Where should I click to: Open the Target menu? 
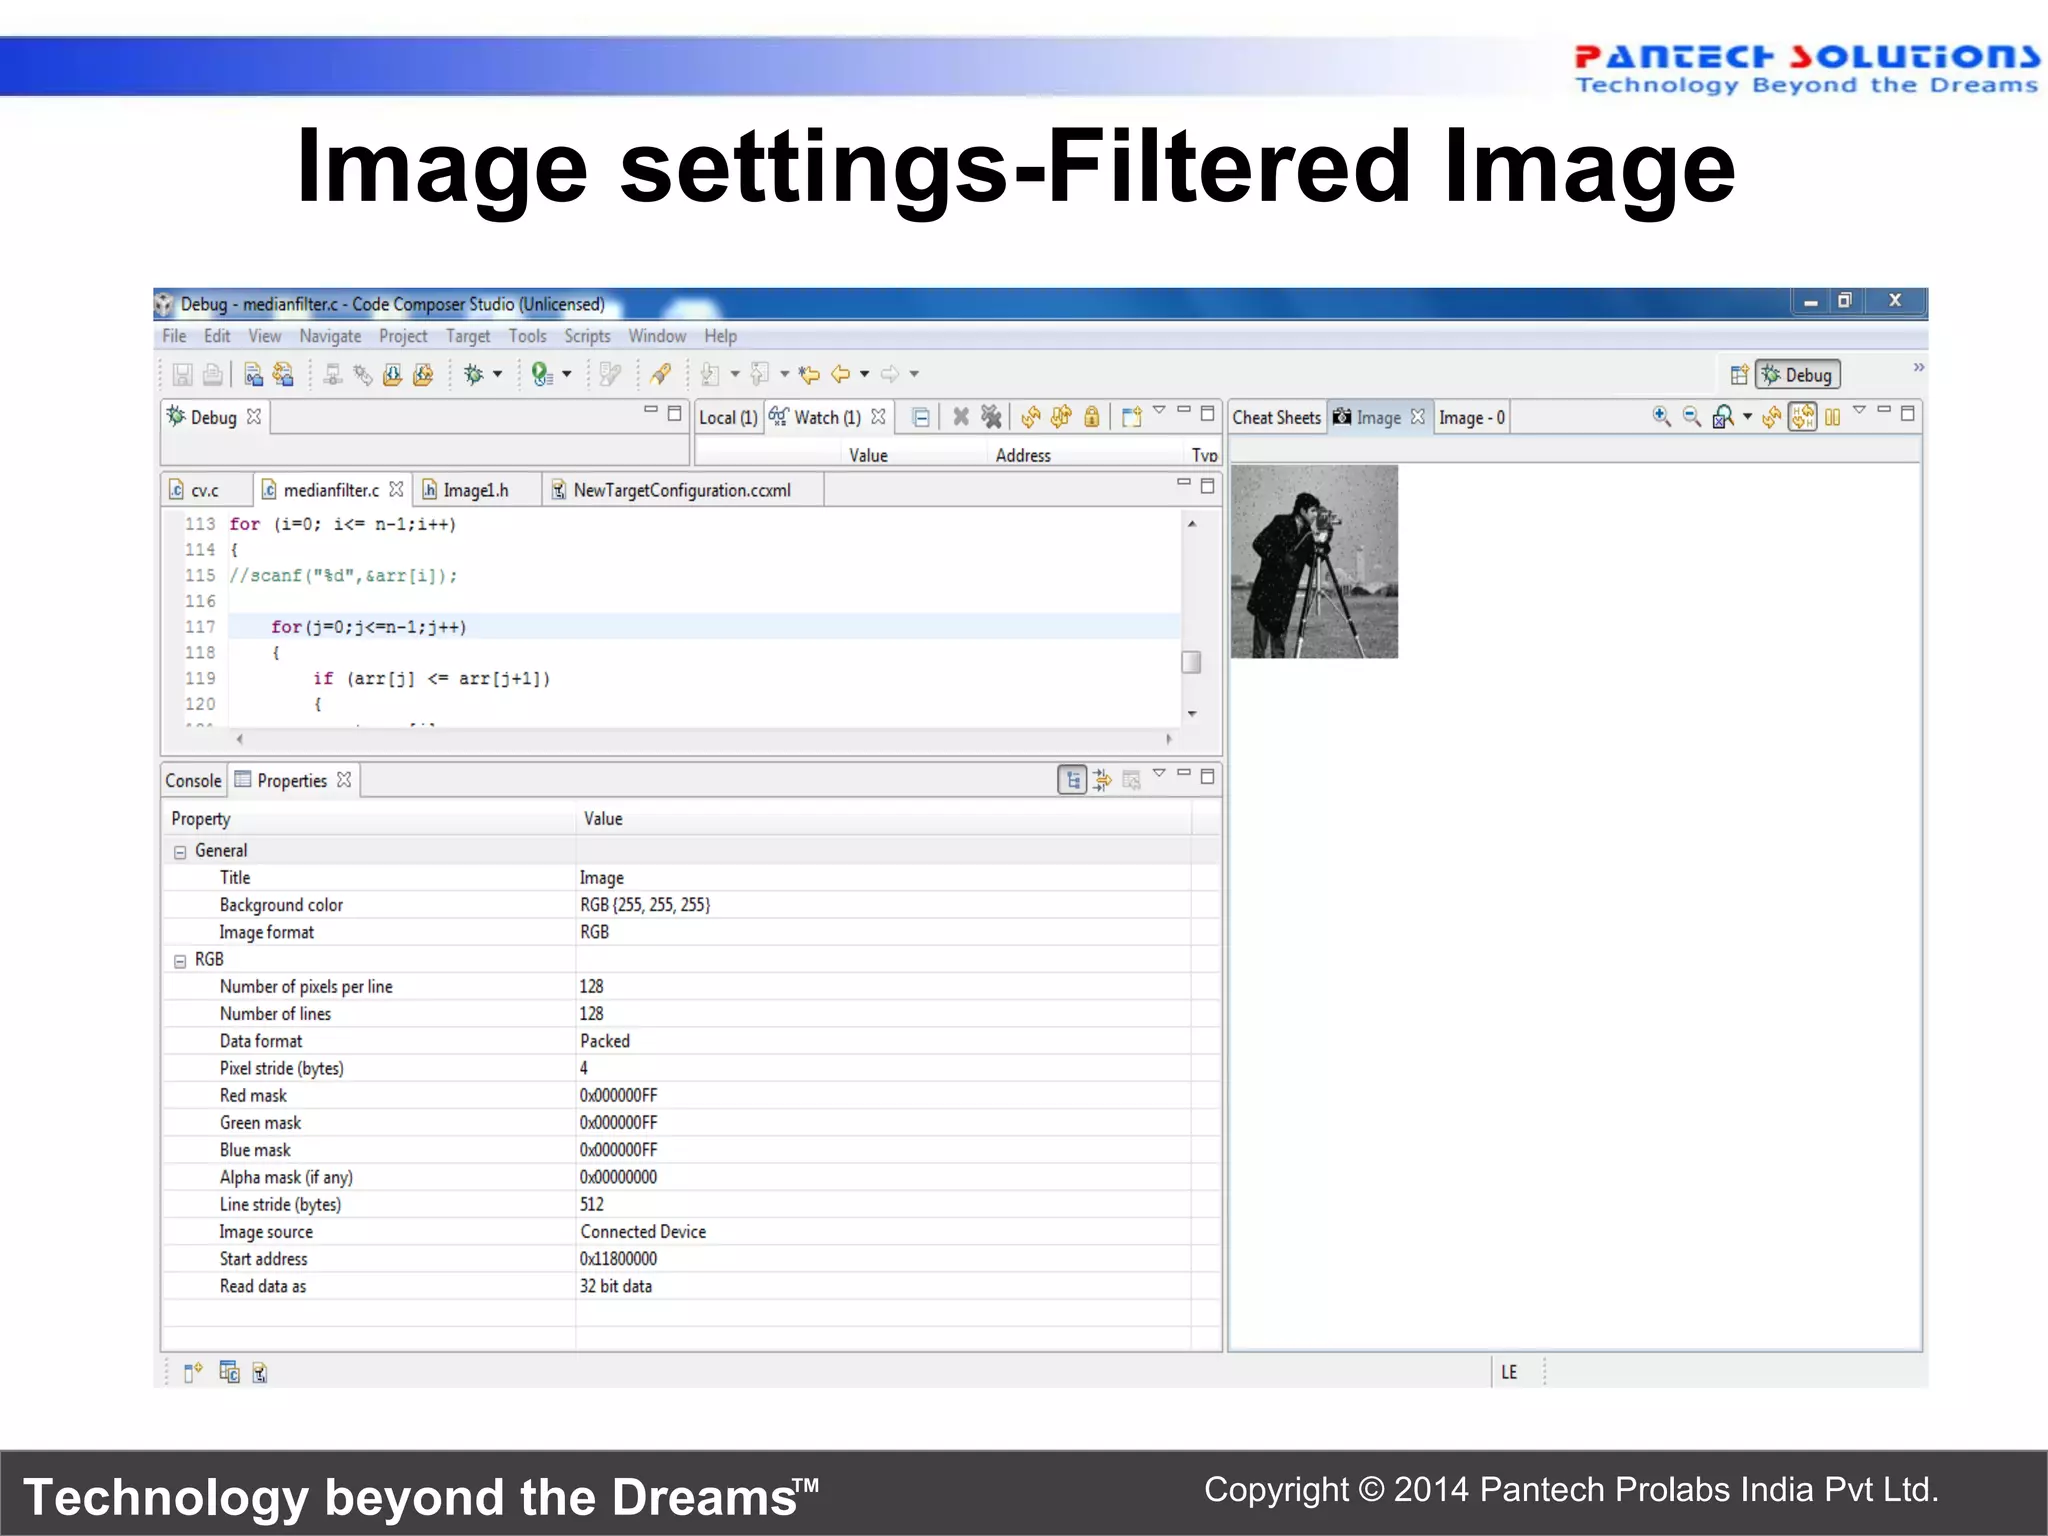[467, 337]
